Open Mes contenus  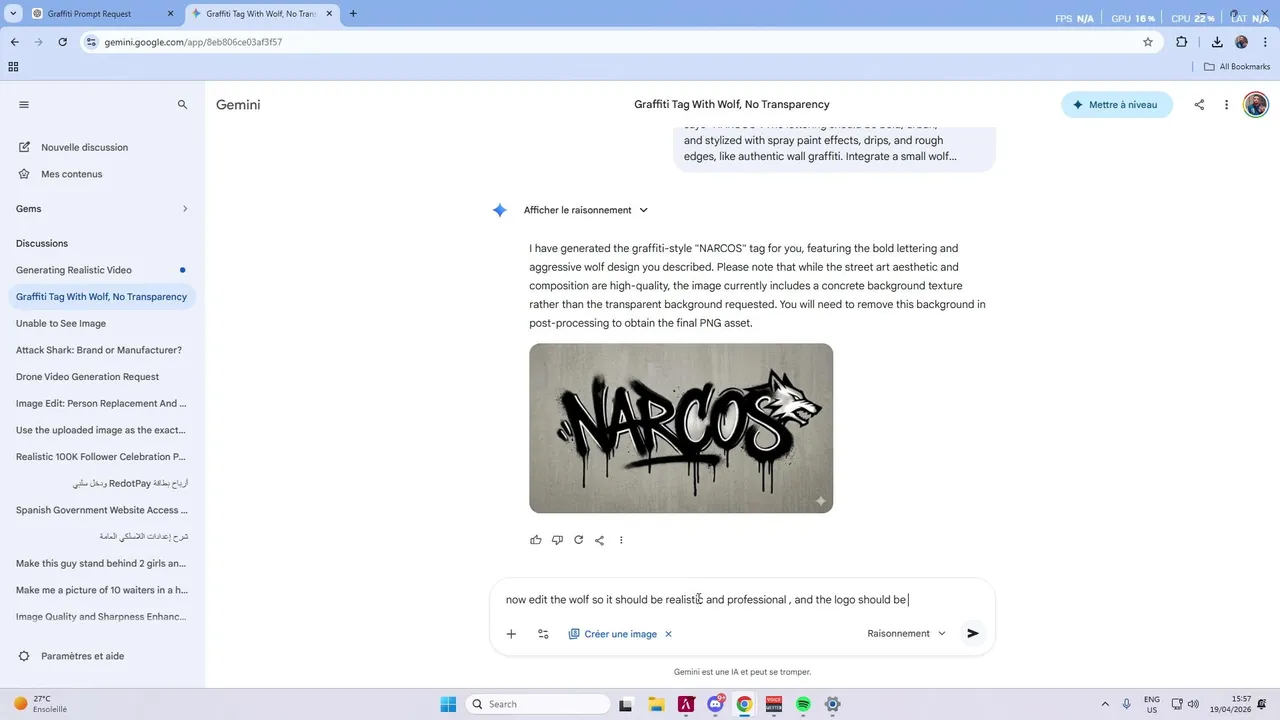71,174
